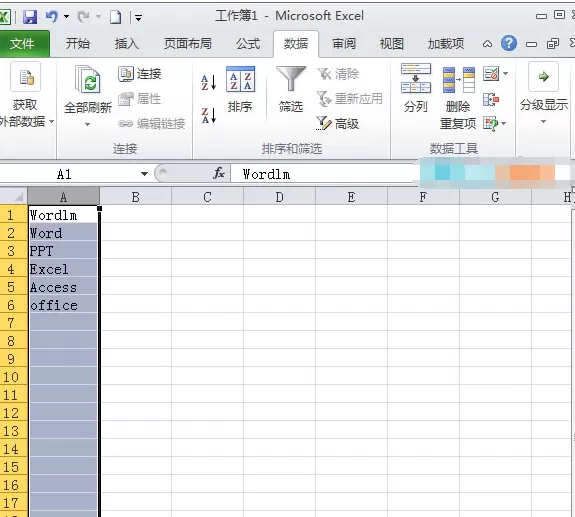Select column F header

(x=423, y=197)
